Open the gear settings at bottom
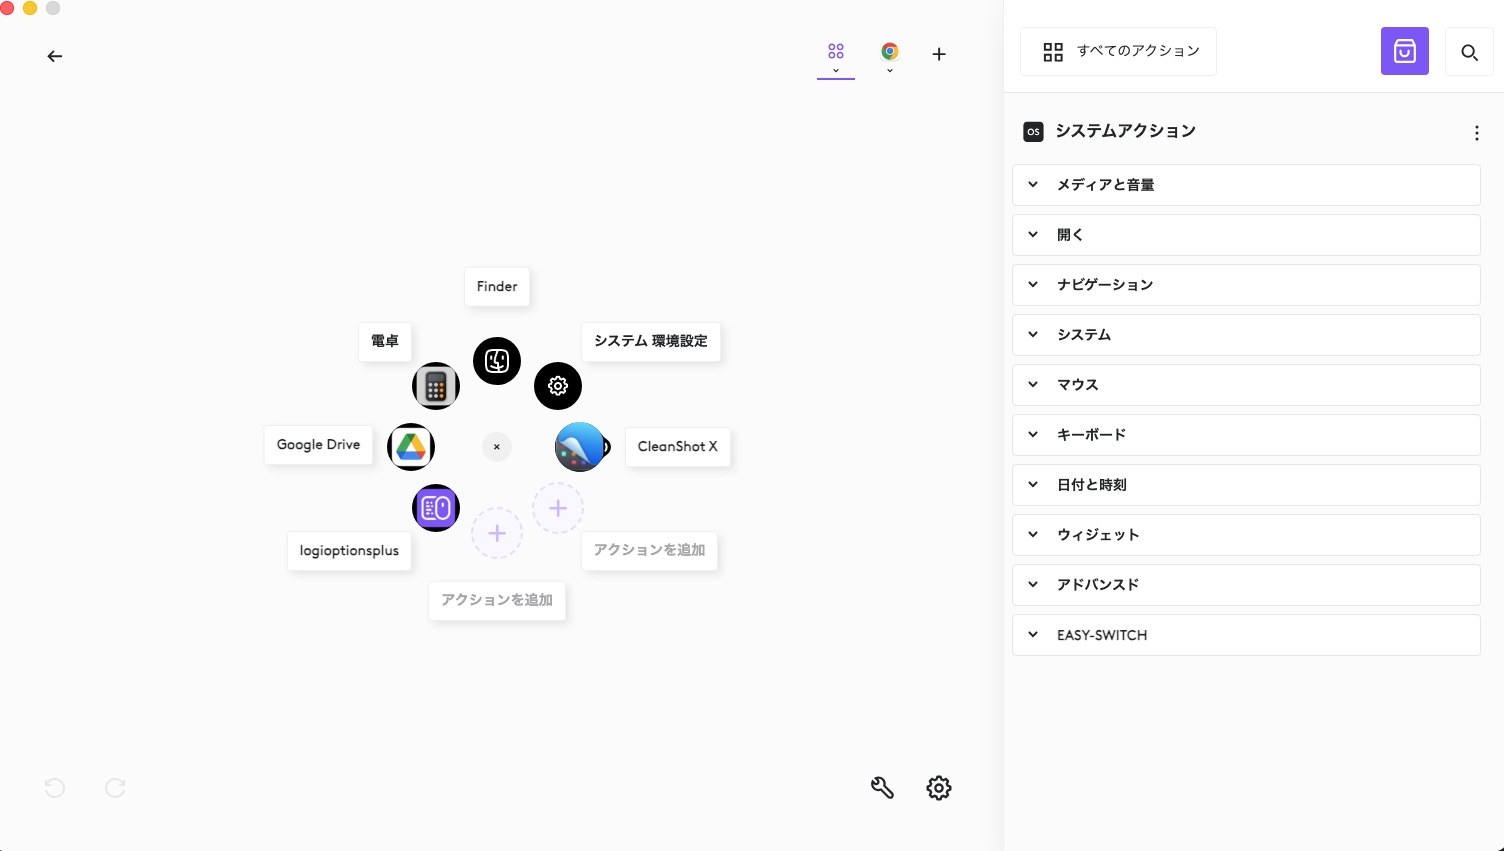Screen dimensions: 1504x851 [939, 788]
